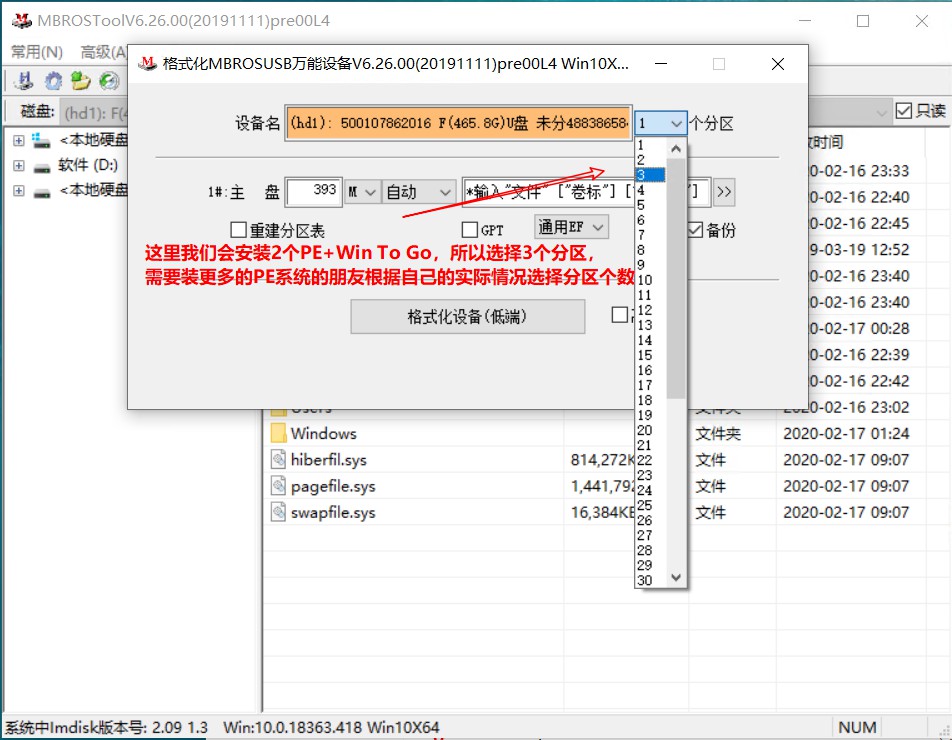
Task: Click the down arrow on the partition list scrollbar
Action: [675, 578]
